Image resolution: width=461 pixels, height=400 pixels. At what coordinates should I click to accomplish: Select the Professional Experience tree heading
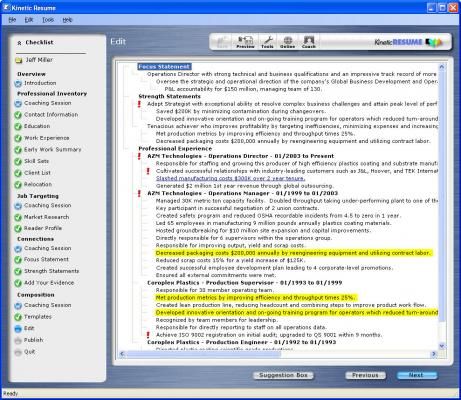tap(175, 149)
